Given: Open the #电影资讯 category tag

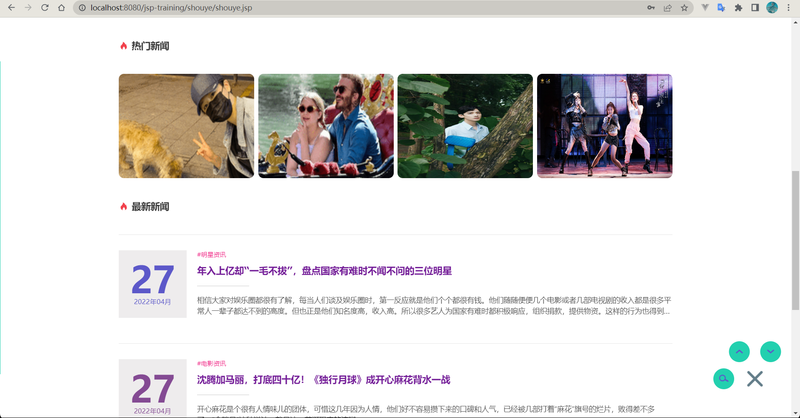Looking at the screenshot, I should coord(211,364).
